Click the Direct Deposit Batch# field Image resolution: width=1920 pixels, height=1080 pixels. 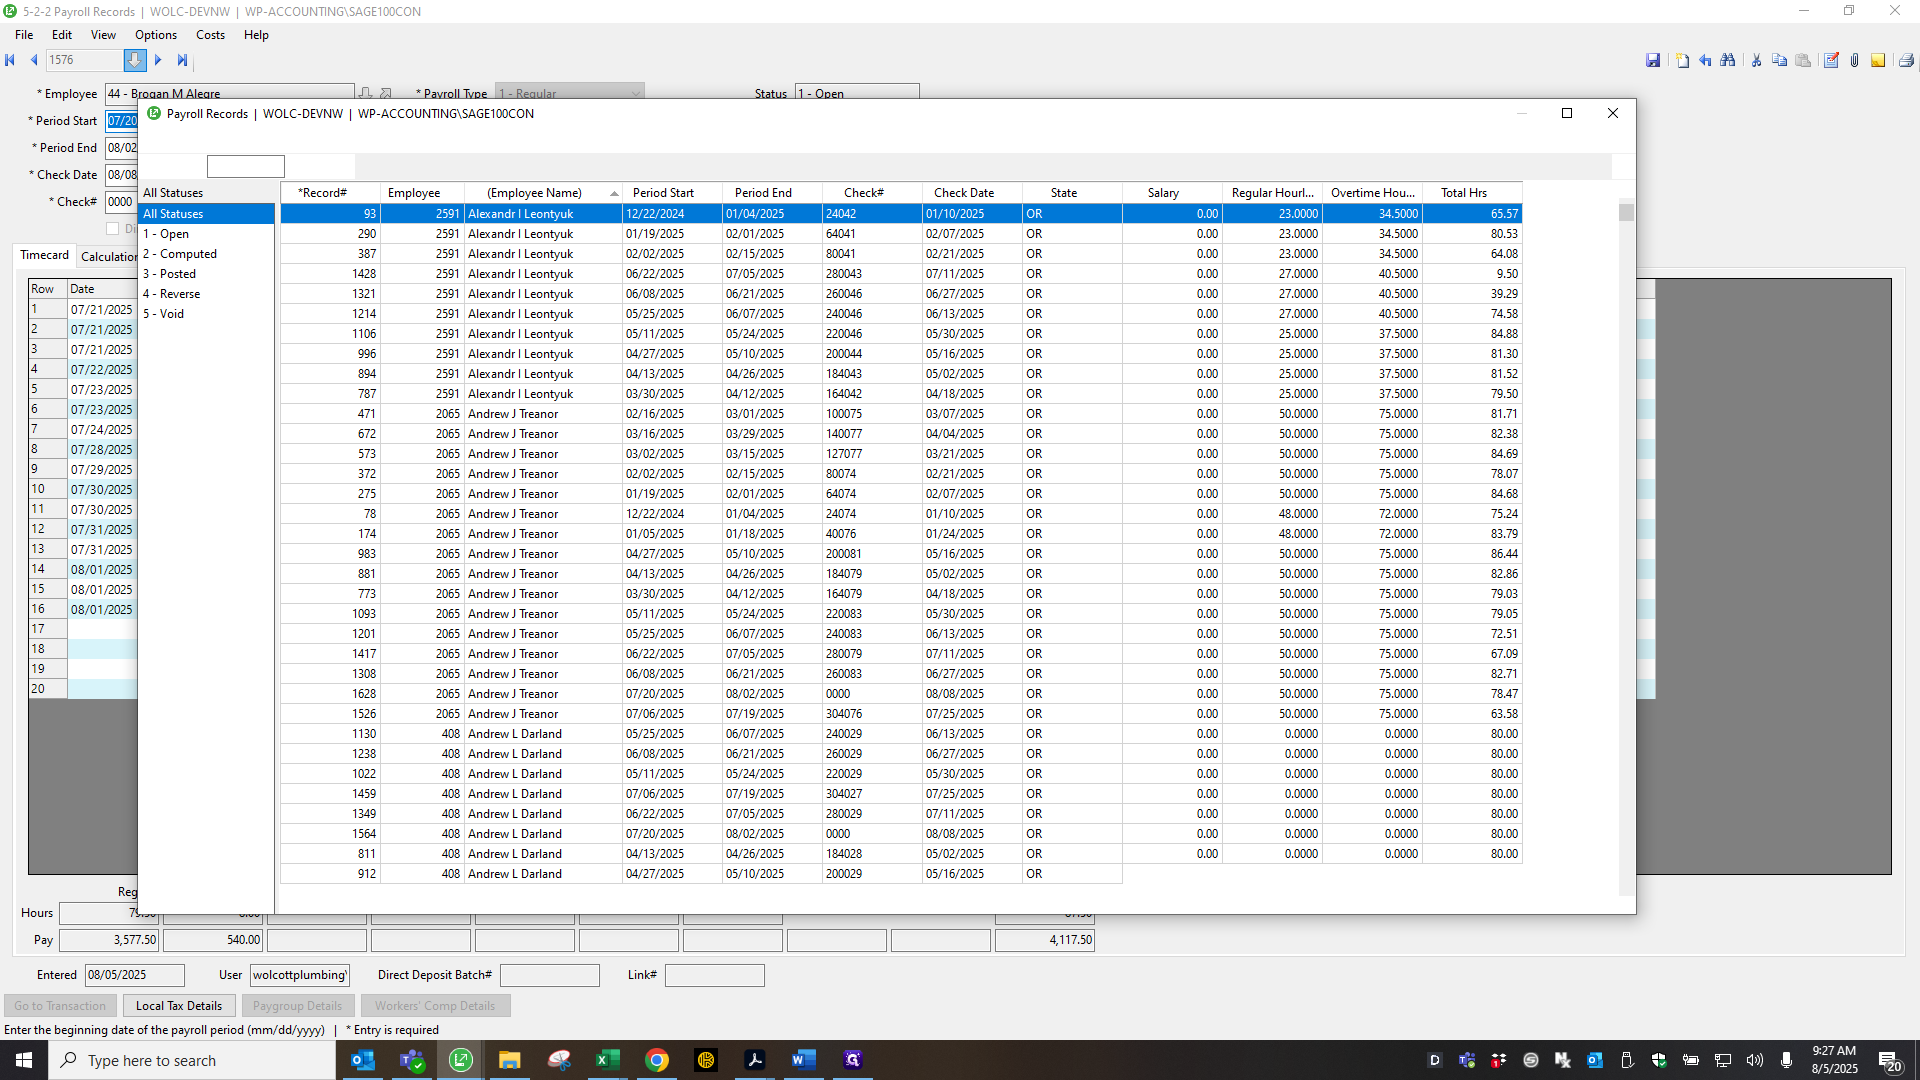[x=550, y=975]
